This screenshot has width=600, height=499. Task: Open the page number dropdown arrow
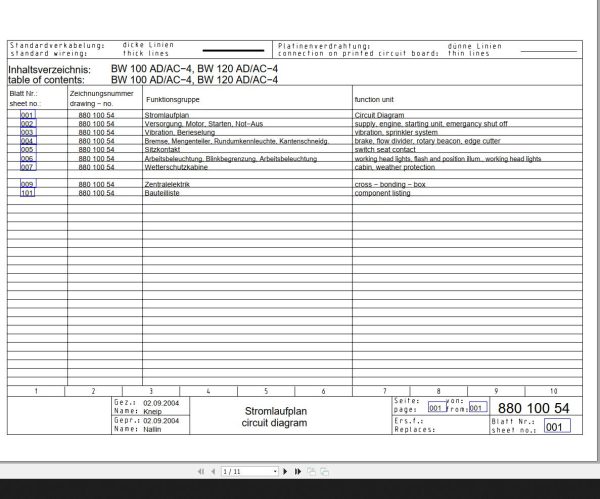click(275, 471)
